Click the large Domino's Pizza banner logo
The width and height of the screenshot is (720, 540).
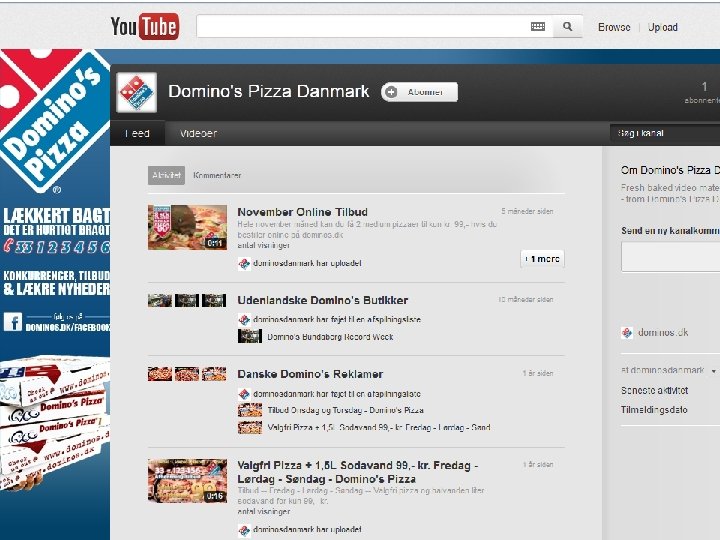(55, 120)
